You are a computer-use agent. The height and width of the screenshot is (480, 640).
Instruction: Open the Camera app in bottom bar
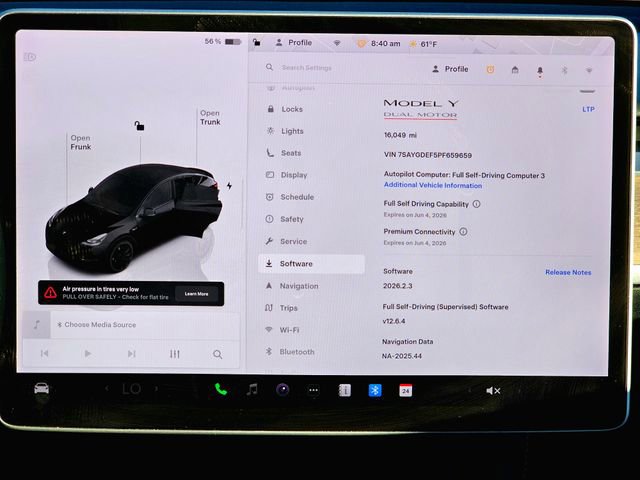pyautogui.click(x=283, y=390)
